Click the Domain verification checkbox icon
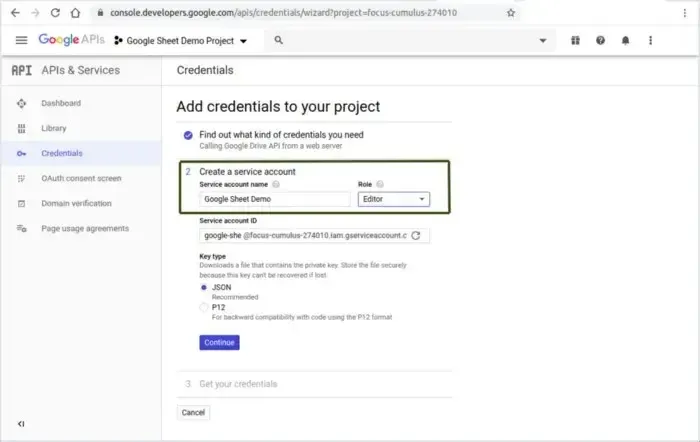 coord(21,204)
